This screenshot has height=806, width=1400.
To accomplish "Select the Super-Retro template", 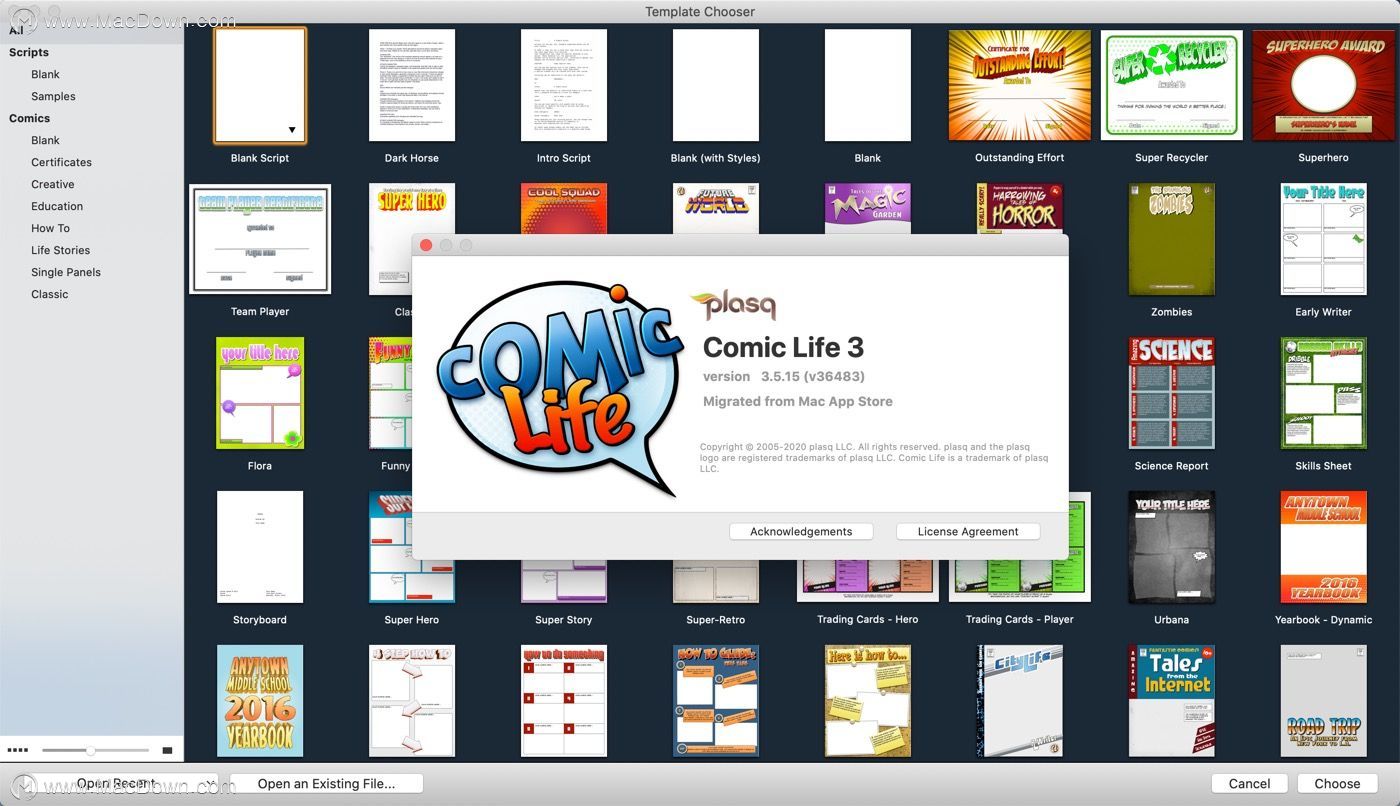I will point(716,583).
